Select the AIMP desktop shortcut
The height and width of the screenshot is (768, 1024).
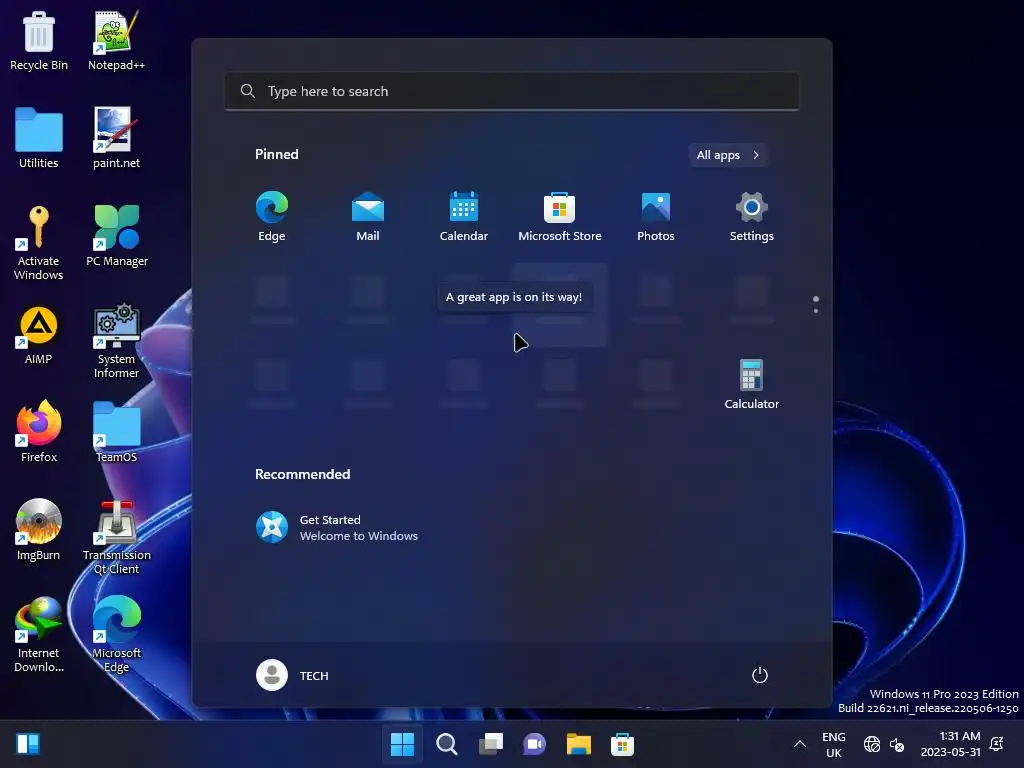[39, 335]
